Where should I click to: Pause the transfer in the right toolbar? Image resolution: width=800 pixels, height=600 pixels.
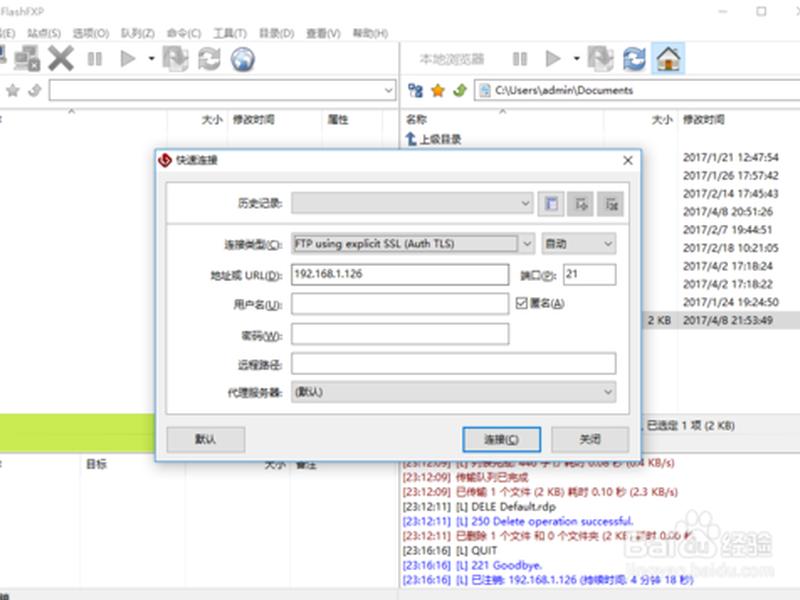[520, 59]
